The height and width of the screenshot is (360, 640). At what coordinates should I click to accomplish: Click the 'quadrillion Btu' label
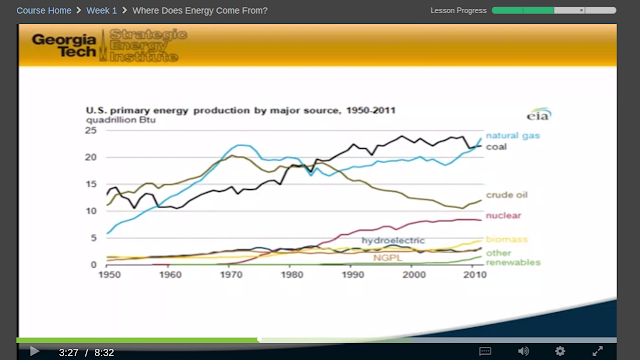pos(121,120)
